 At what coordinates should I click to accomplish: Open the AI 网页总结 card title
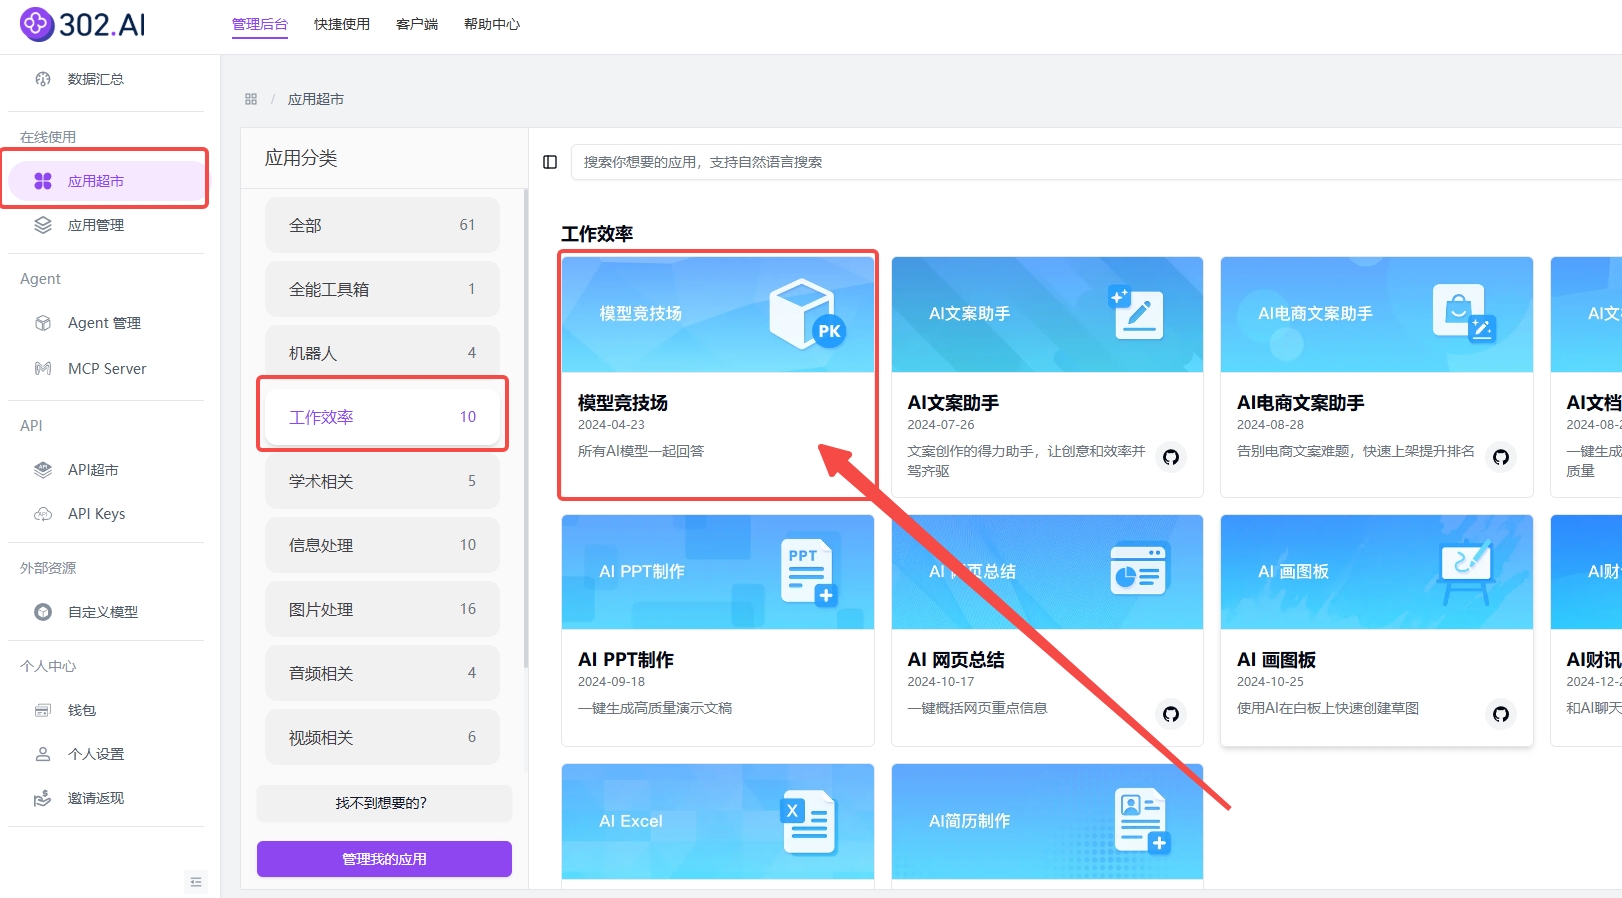pyautogui.click(x=956, y=660)
